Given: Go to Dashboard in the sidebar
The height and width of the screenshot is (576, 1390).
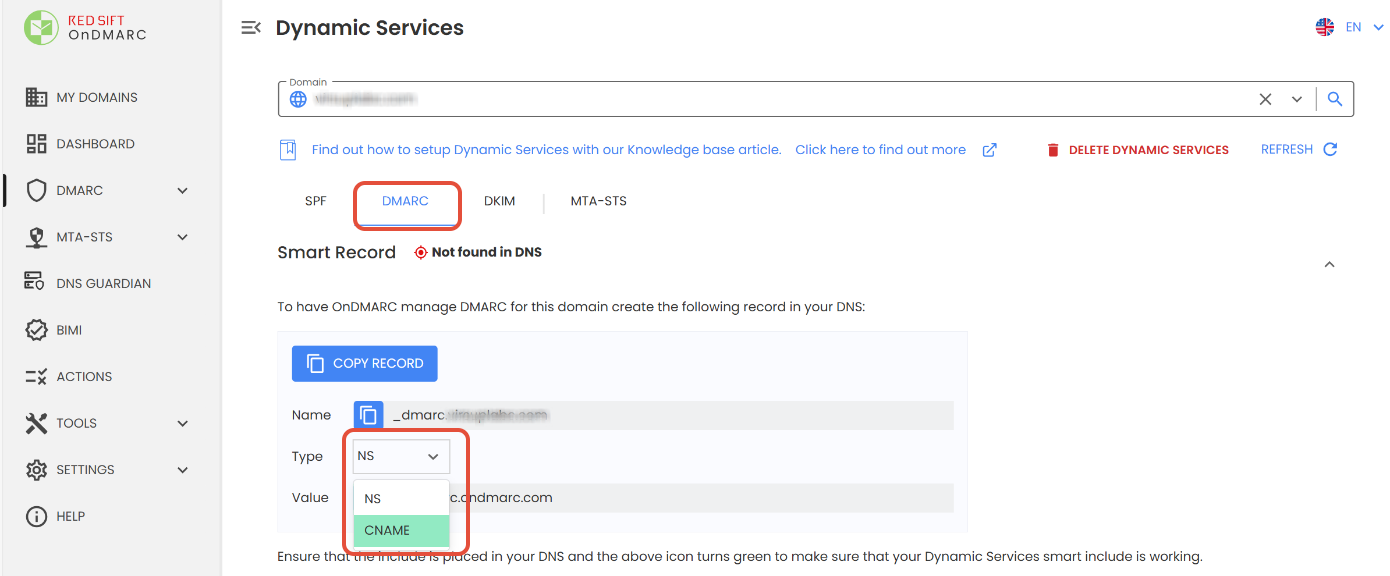Looking at the screenshot, I should pyautogui.click(x=95, y=144).
